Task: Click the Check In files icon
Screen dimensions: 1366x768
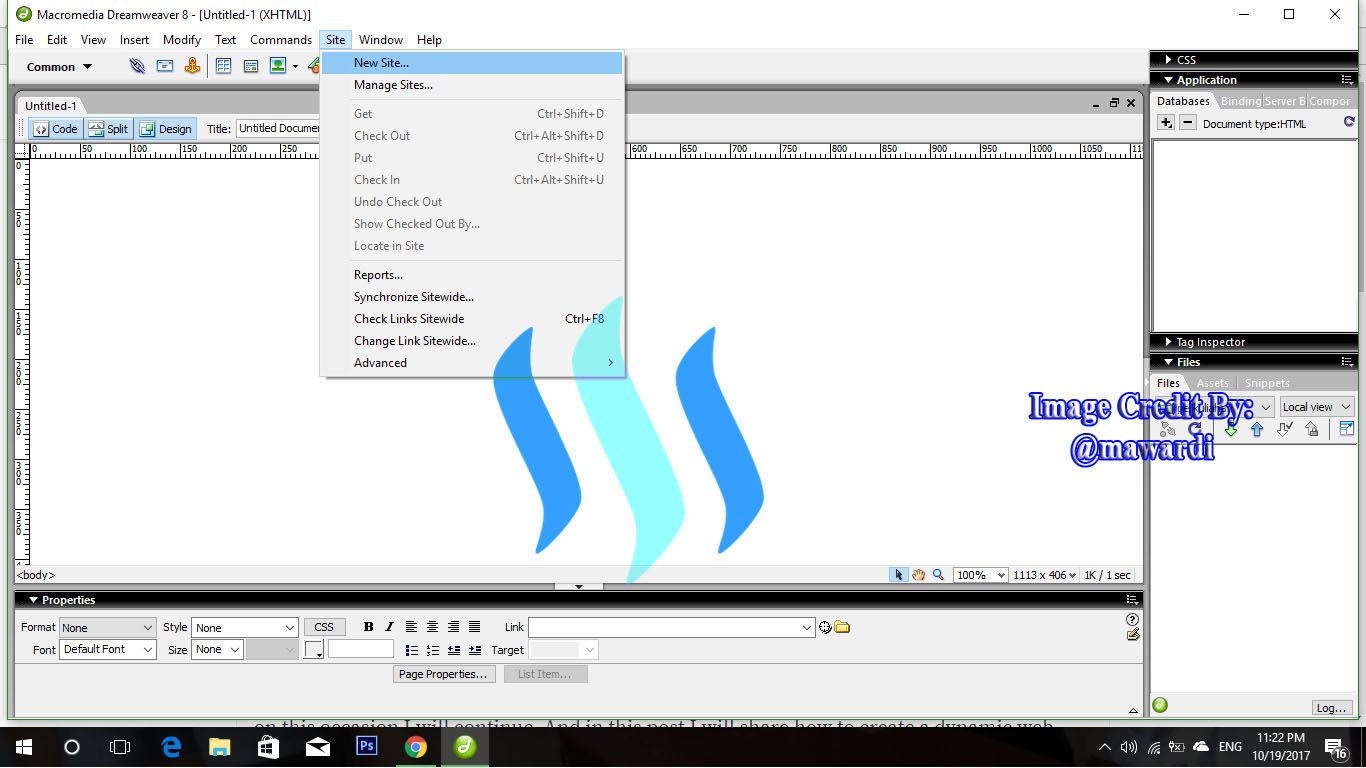Action: (x=1312, y=429)
